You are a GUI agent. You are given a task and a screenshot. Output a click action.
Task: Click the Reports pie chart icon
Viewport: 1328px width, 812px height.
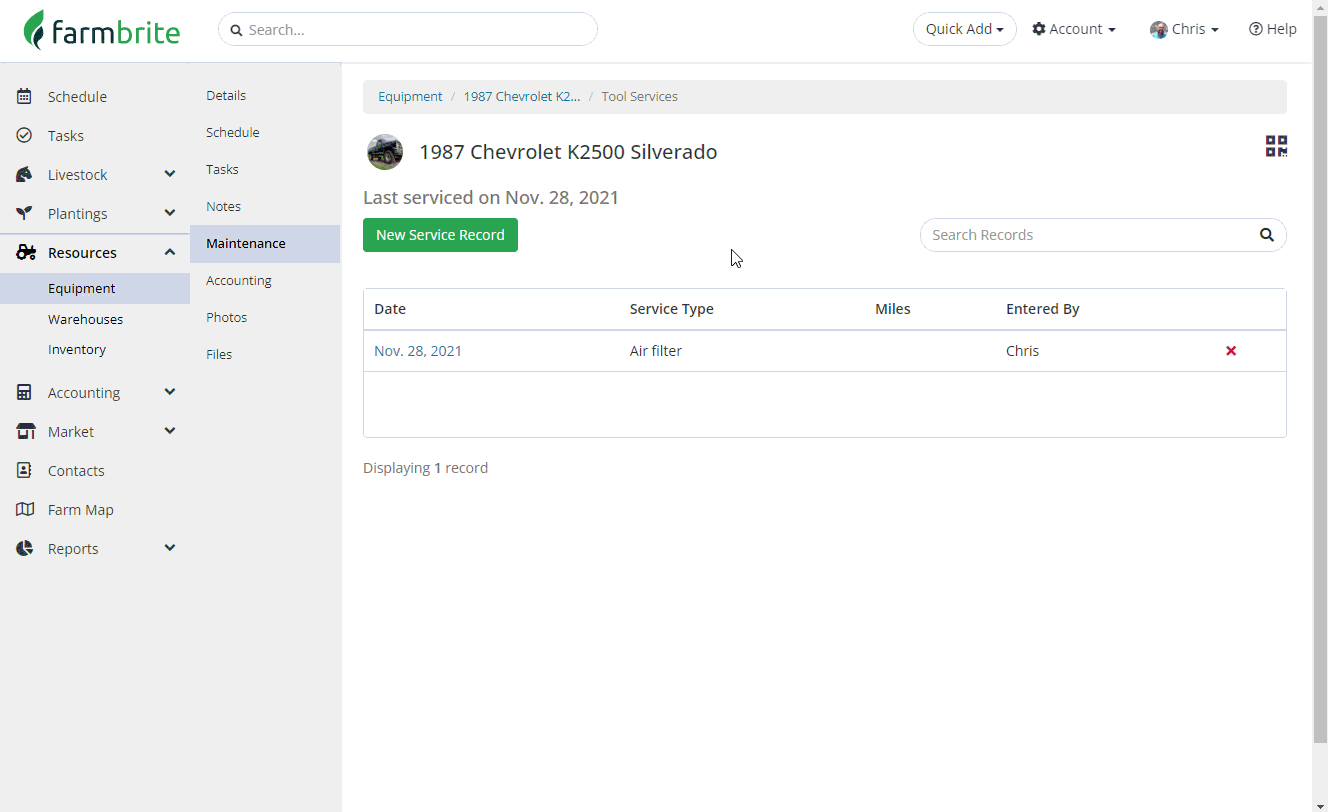point(24,549)
